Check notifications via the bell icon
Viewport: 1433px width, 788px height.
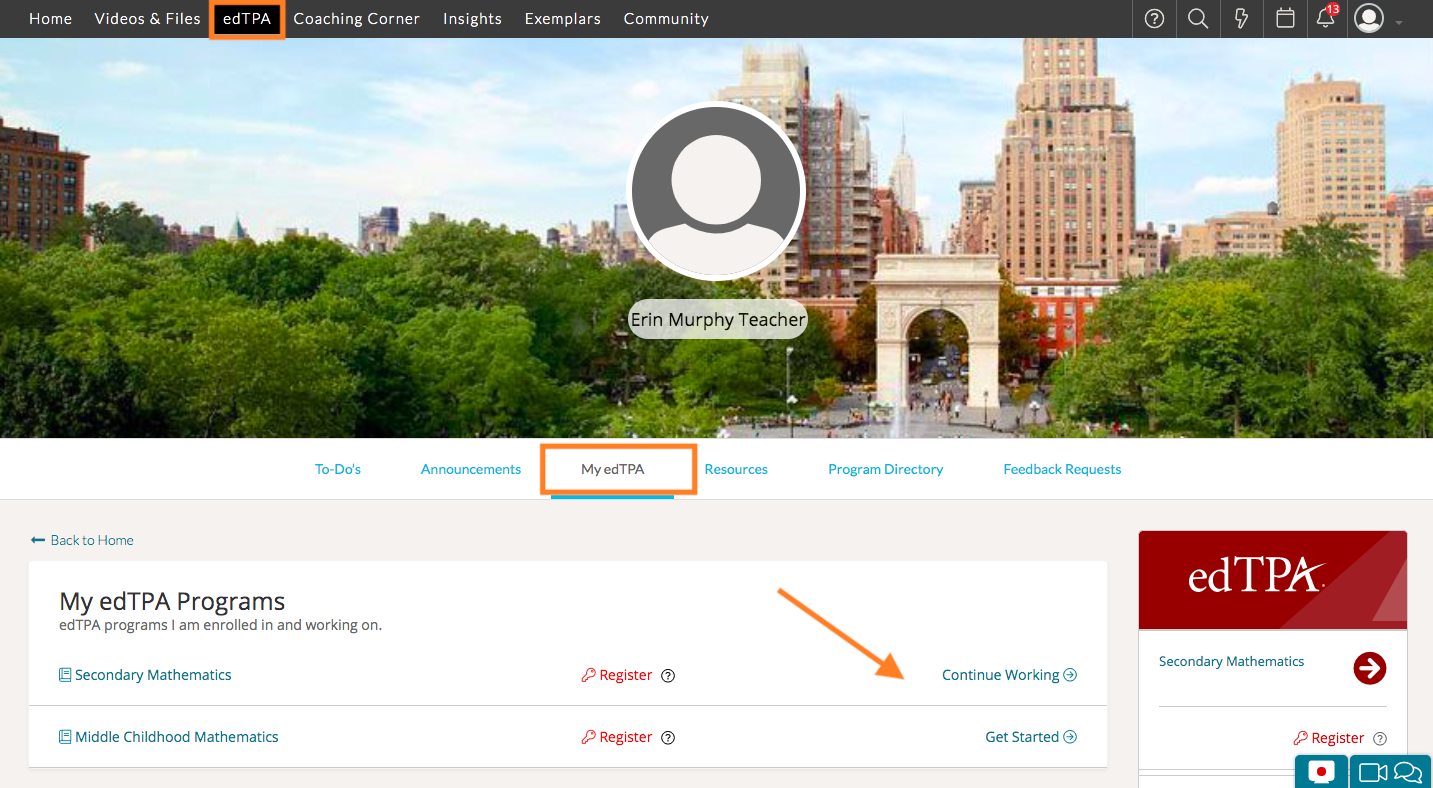point(1325,19)
